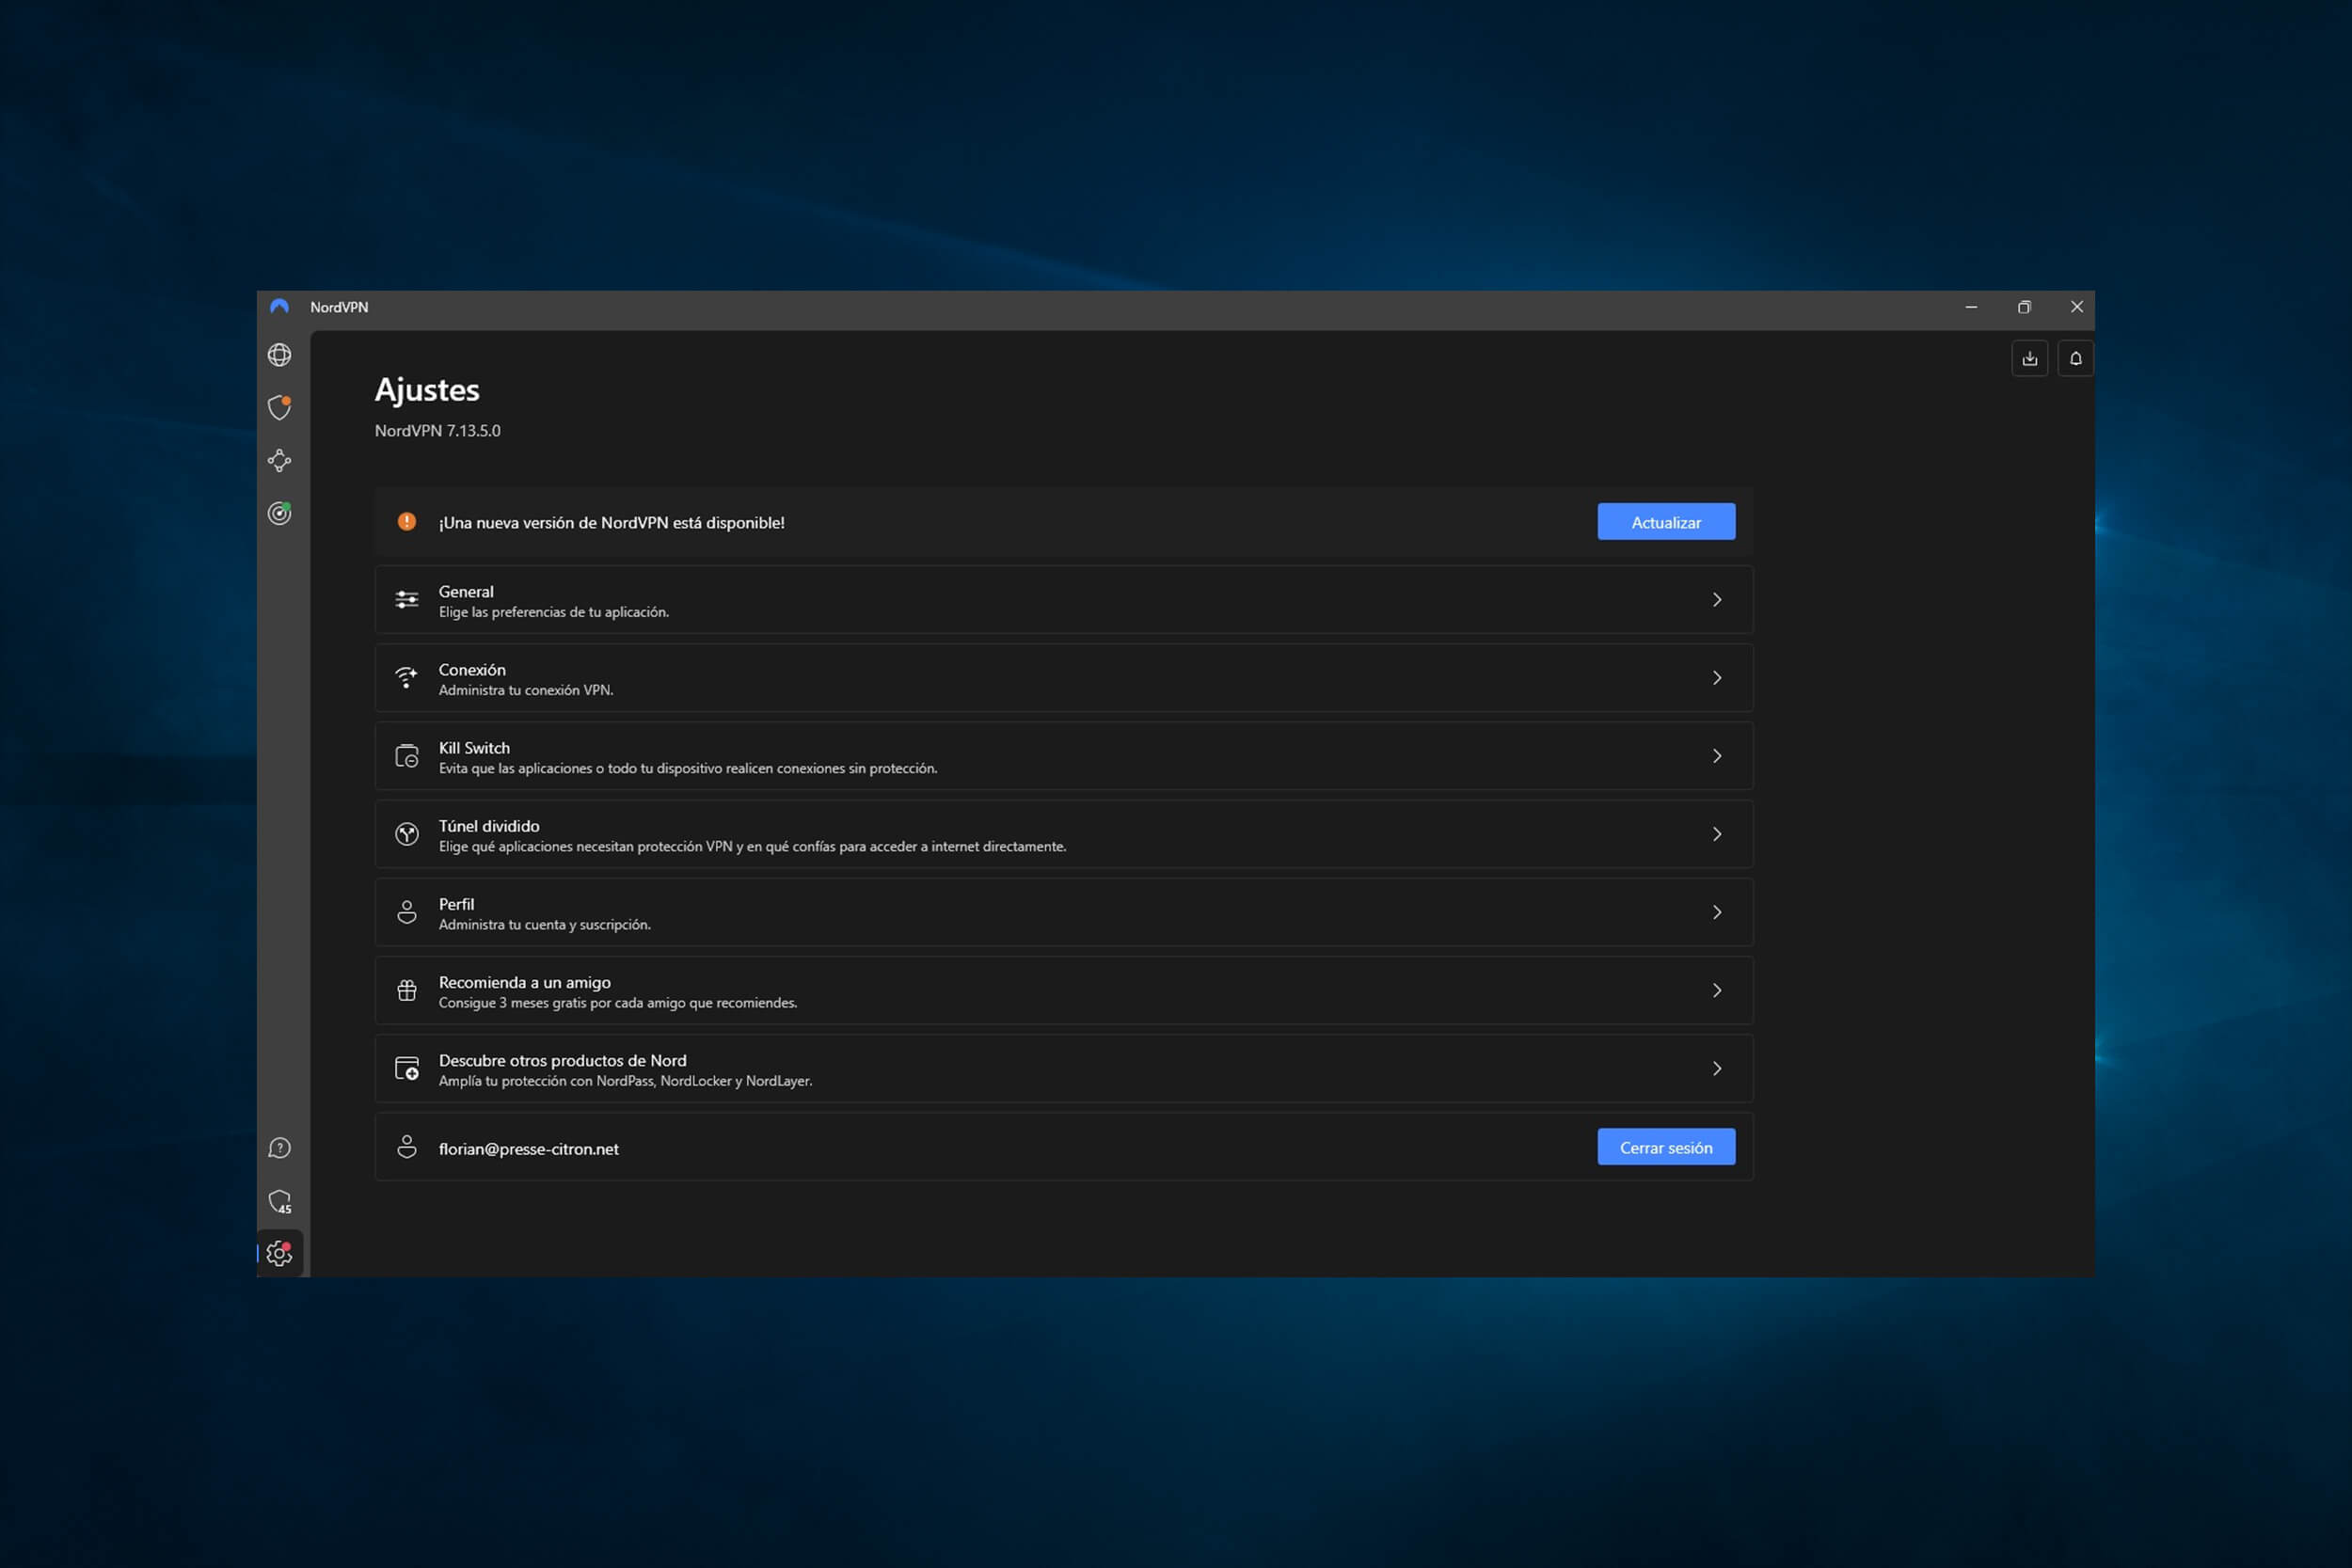Open Conexión settings section
The image size is (2352, 1568).
[1064, 678]
